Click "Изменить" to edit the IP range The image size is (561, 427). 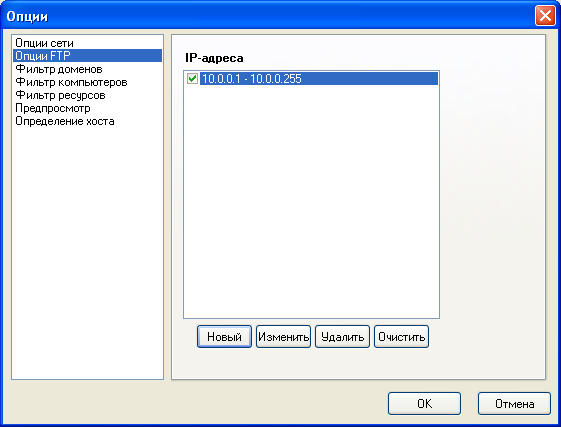(x=283, y=336)
